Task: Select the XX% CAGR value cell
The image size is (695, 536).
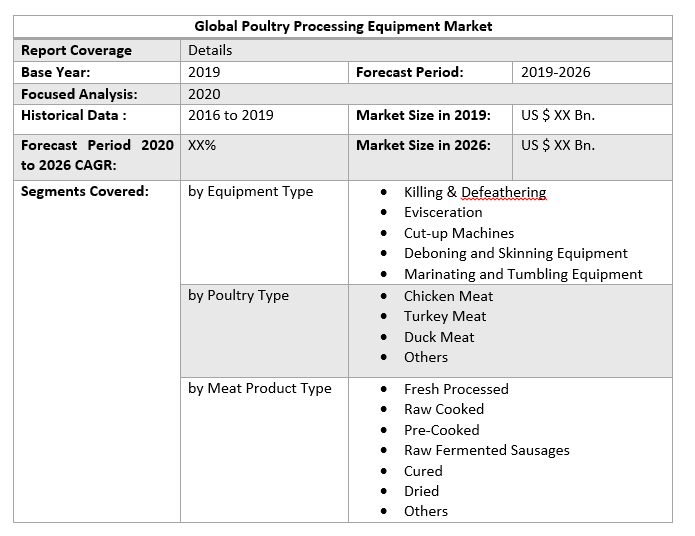Action: 202,145
